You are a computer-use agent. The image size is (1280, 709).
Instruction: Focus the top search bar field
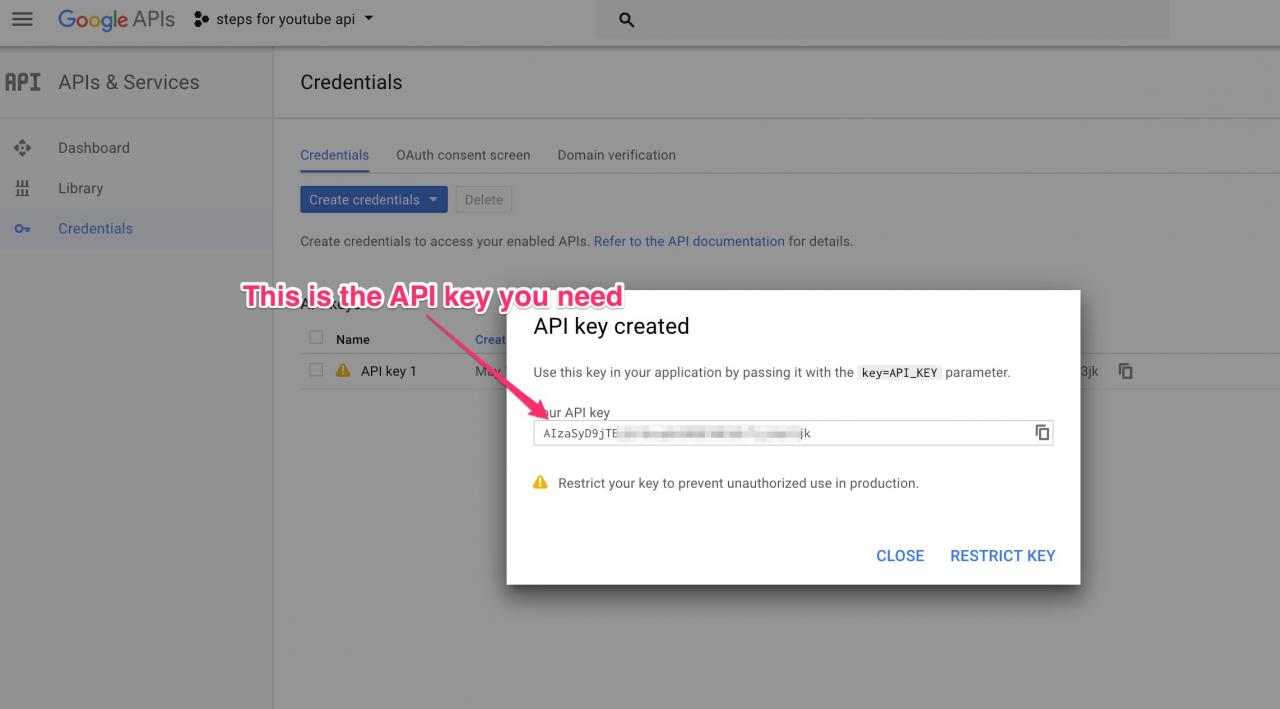click(882, 20)
